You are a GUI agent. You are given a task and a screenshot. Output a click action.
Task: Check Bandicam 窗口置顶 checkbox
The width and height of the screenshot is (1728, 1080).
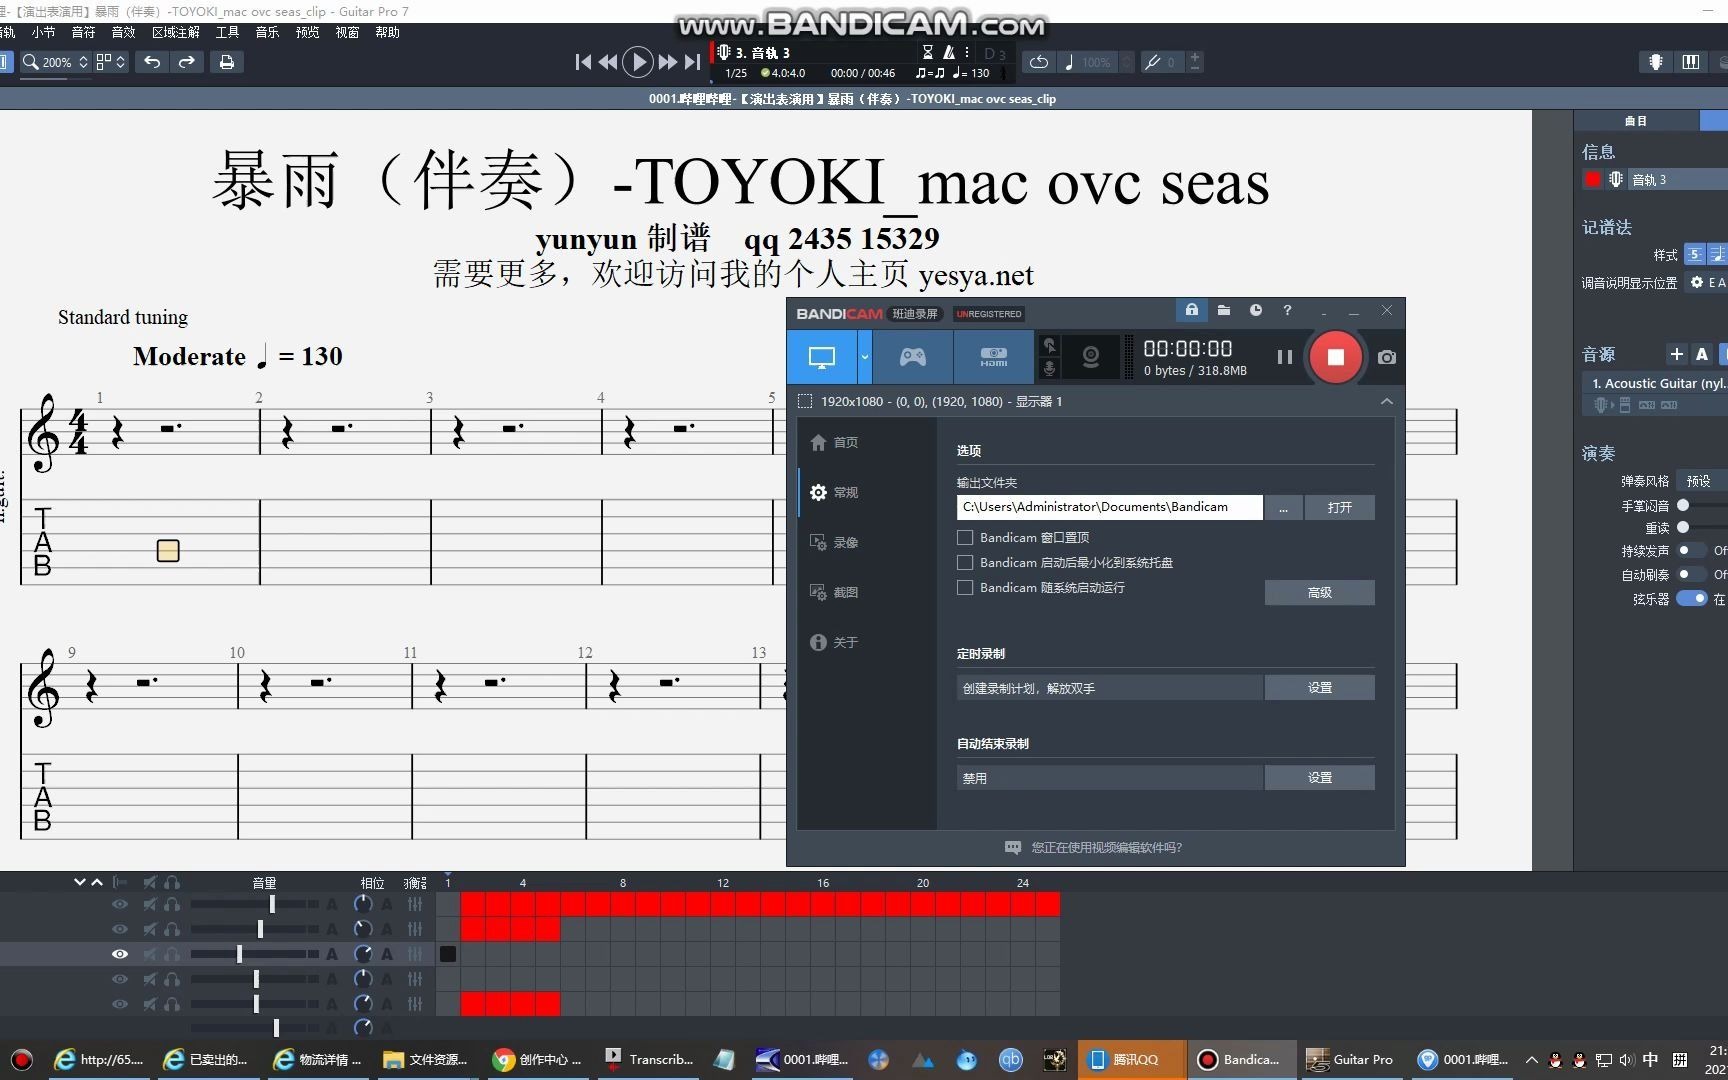965,537
